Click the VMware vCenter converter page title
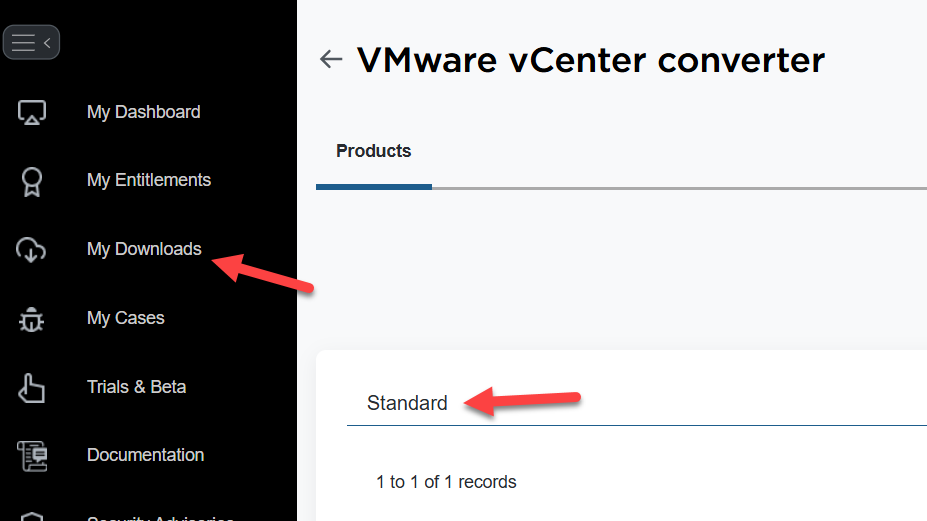Viewport: 927px width, 521px height. 591,60
